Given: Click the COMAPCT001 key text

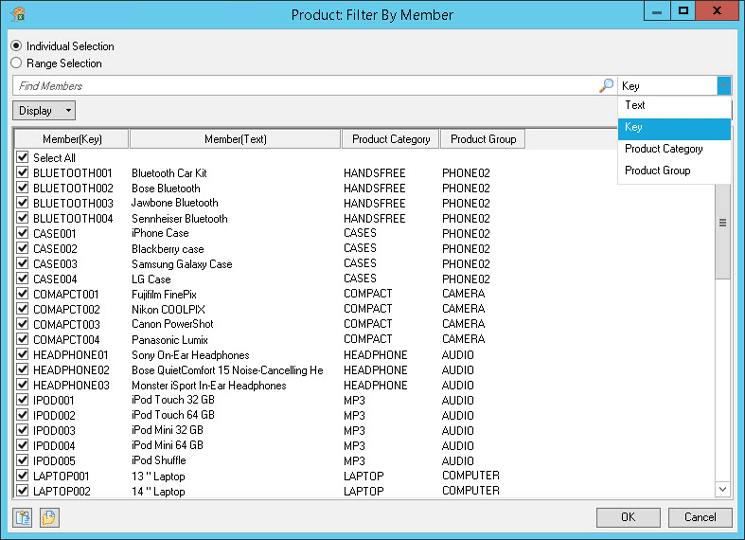Looking at the screenshot, I should coord(66,294).
